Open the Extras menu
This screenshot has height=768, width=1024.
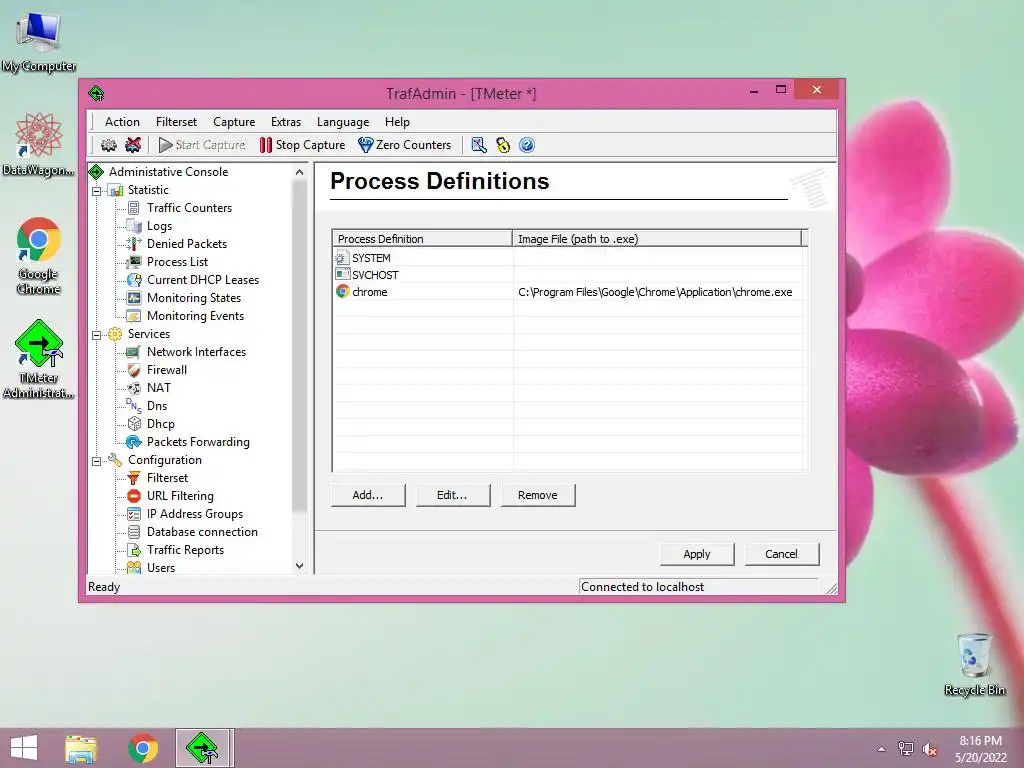coord(286,121)
